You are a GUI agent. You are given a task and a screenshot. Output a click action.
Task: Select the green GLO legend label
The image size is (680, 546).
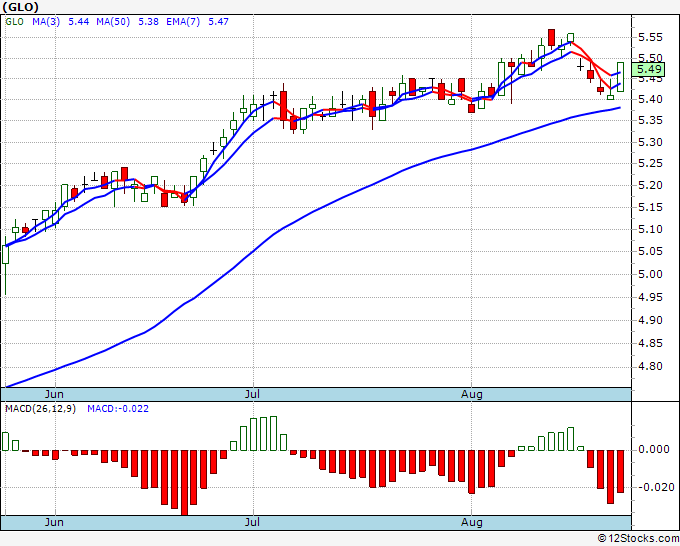click(14, 22)
